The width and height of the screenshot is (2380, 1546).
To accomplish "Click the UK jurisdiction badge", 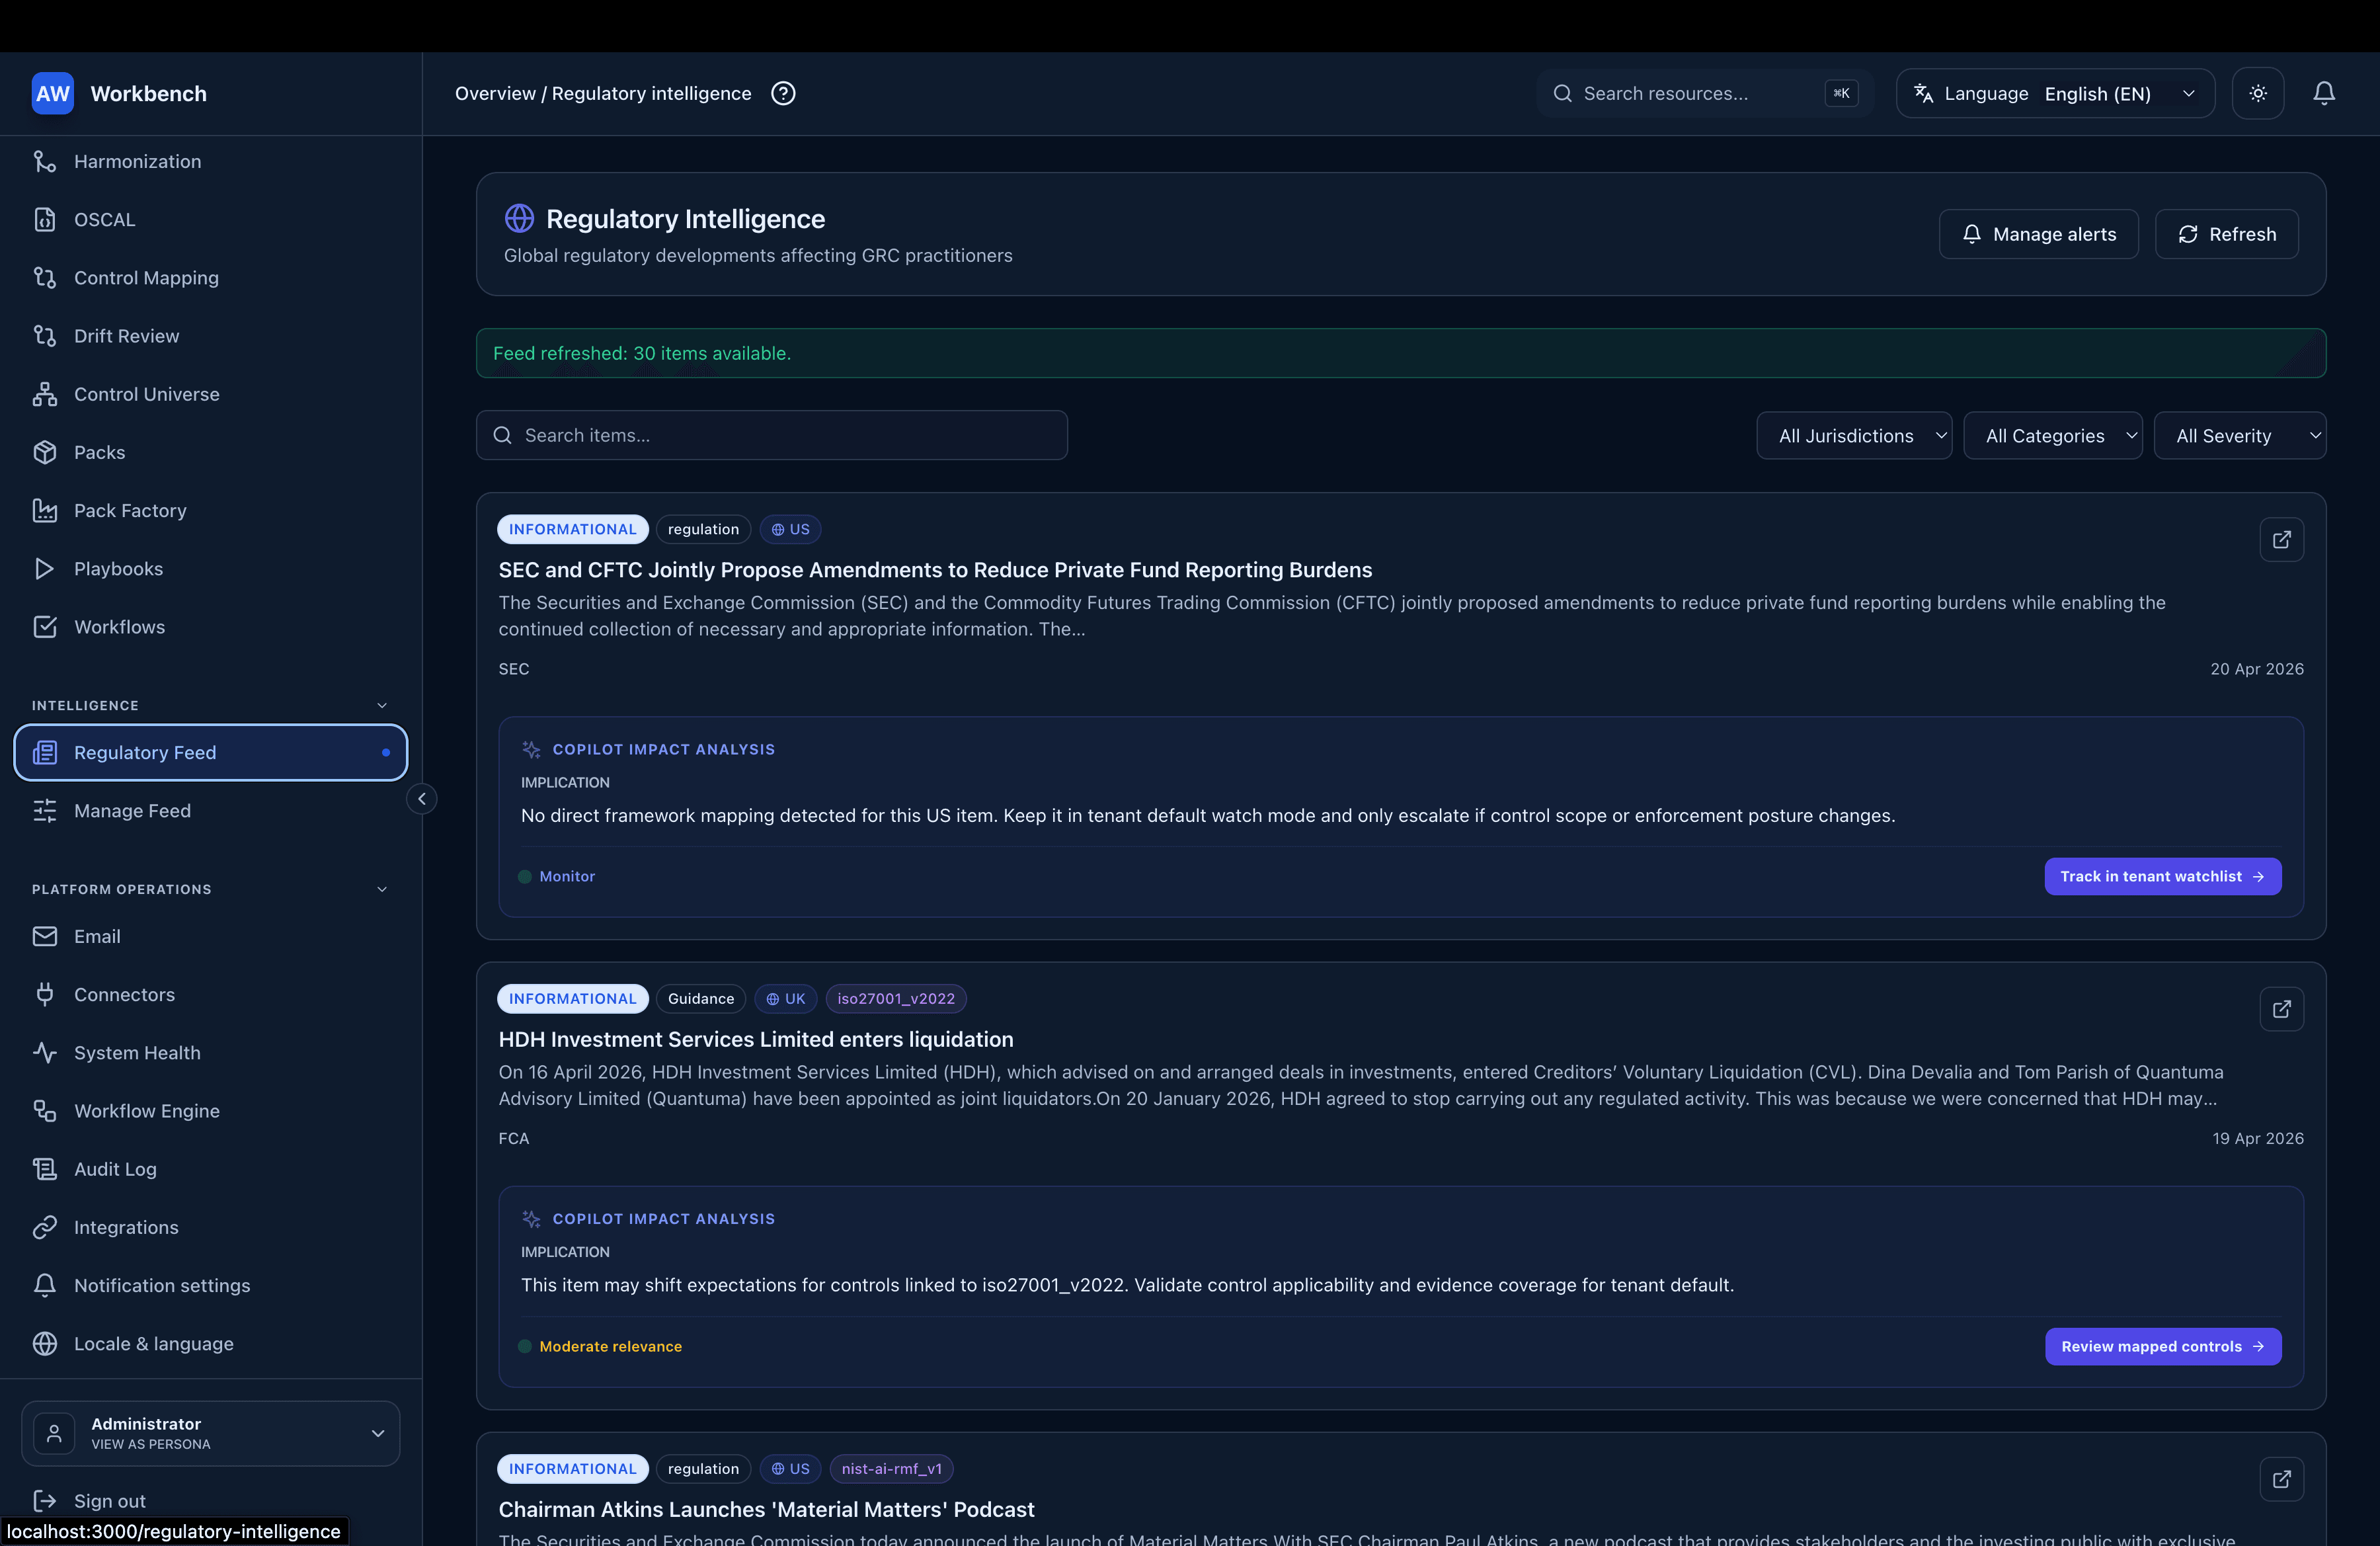I will tap(785, 998).
